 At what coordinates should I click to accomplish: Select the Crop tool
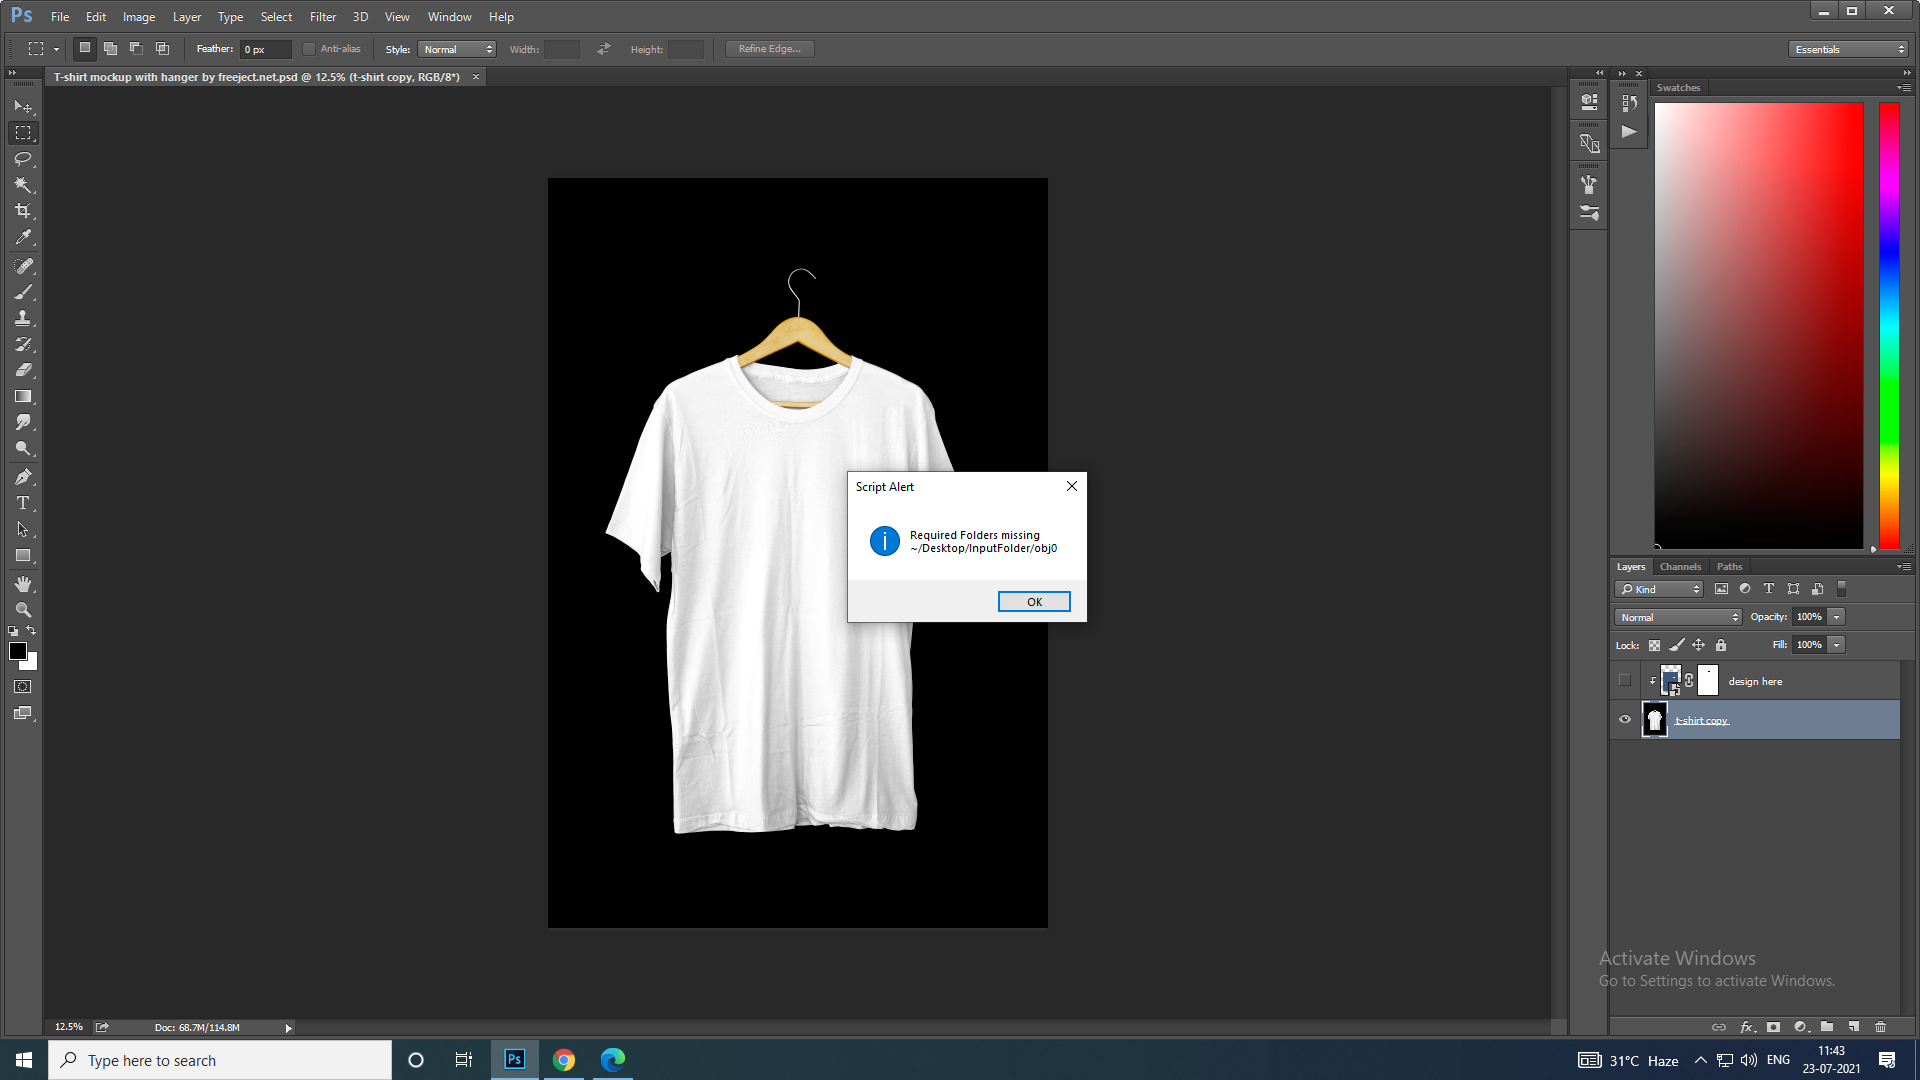tap(23, 211)
